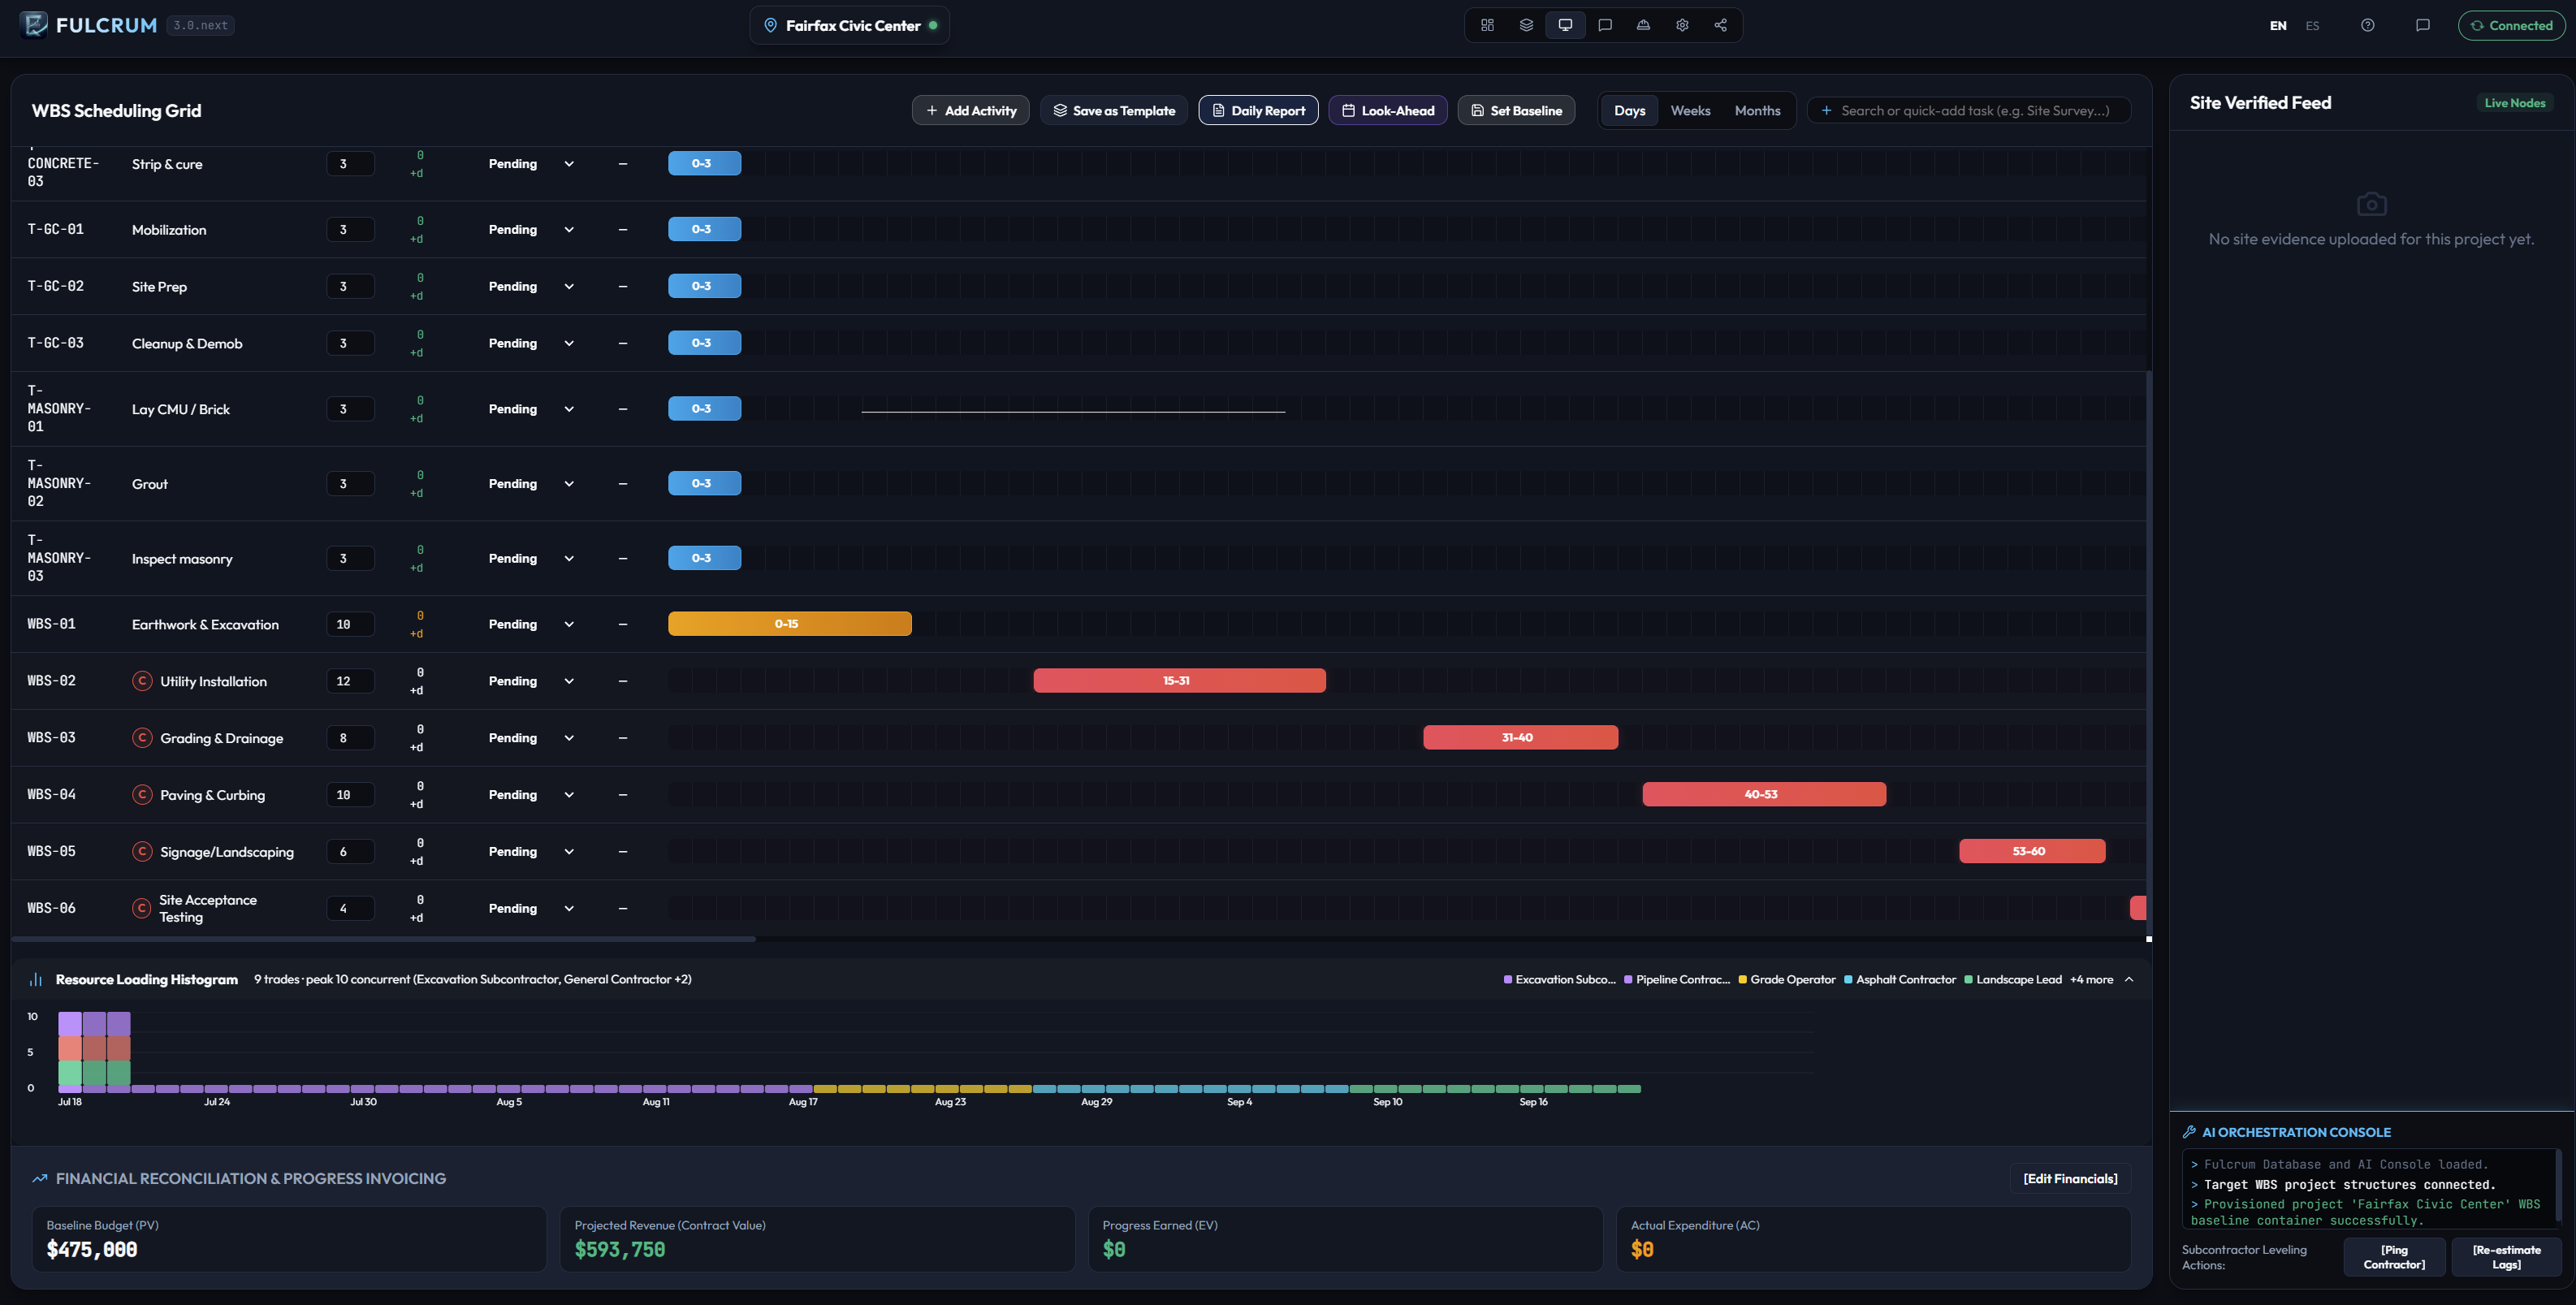Click Ping Contractor action
This screenshot has width=2576, height=1305.
point(2394,1257)
